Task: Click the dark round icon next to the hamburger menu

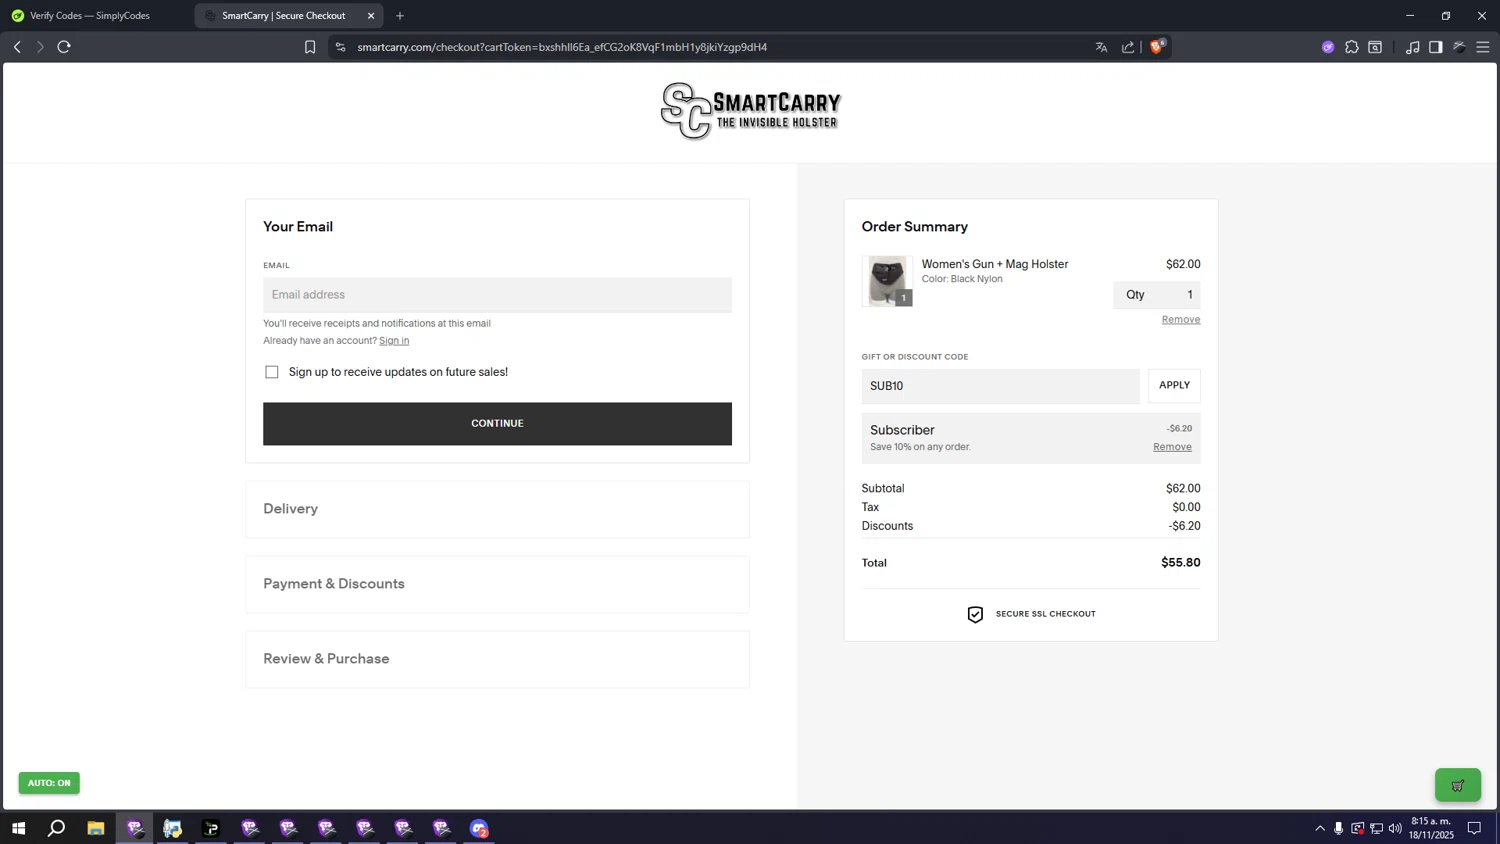Action: [x=1460, y=47]
